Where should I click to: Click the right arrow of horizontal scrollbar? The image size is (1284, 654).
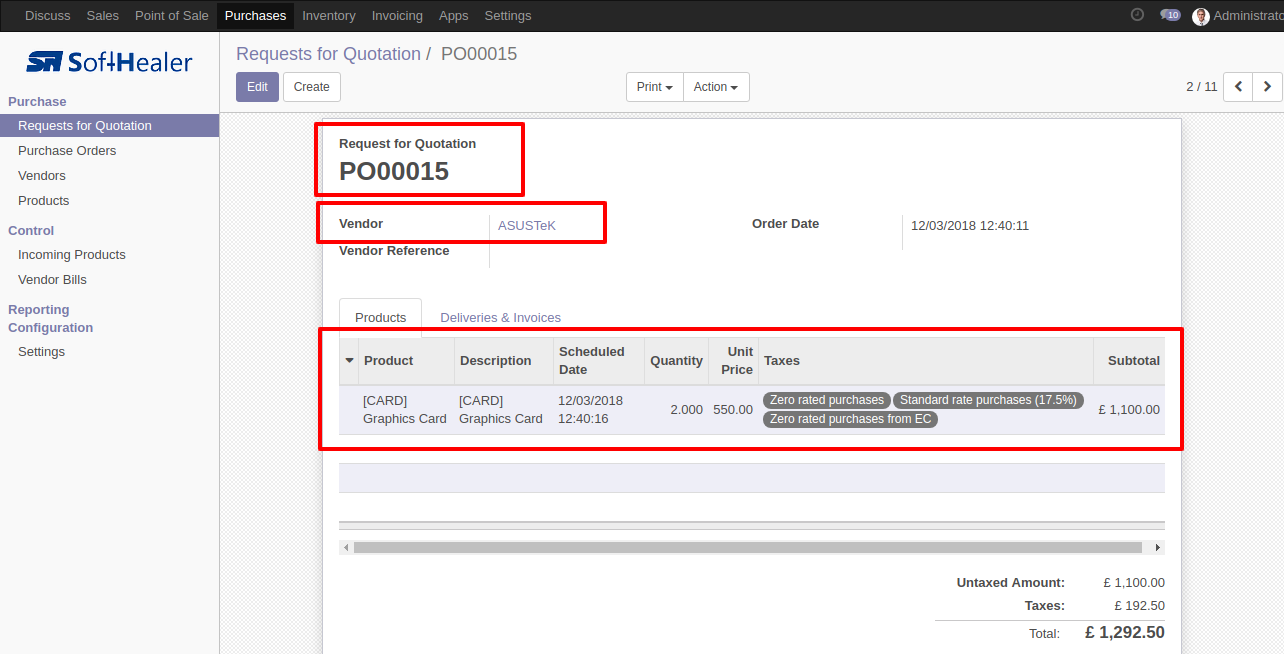1158,548
